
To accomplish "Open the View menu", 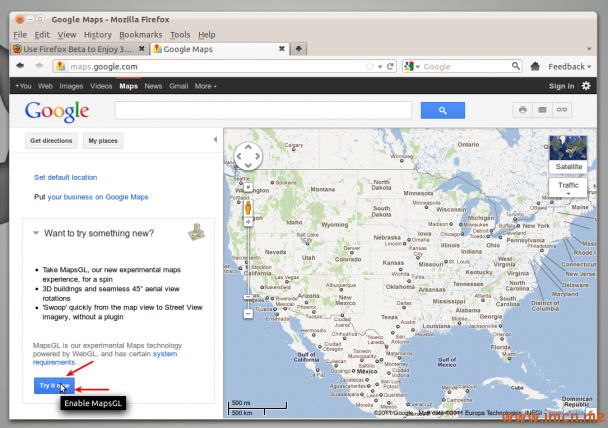I will [67, 35].
